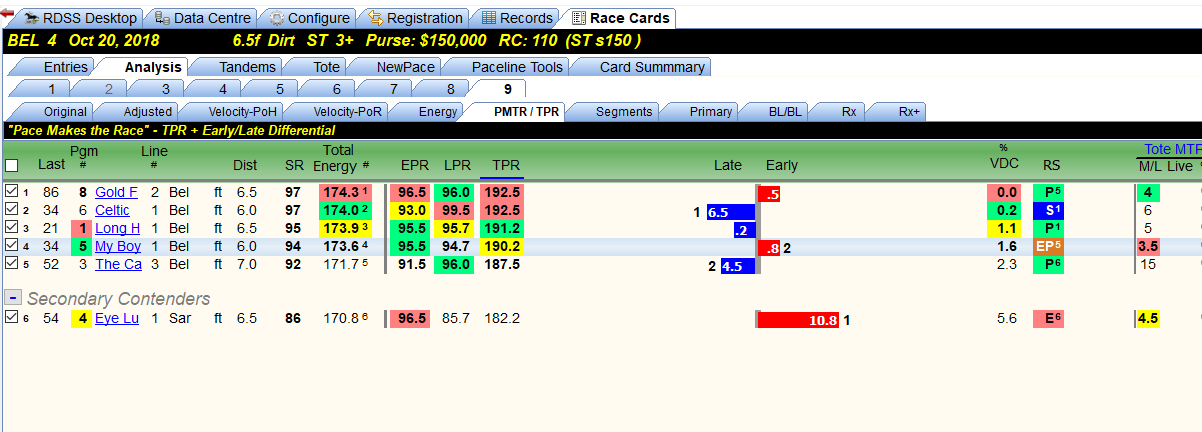Click Celtic's blue 6.5 late bar

tap(730, 212)
